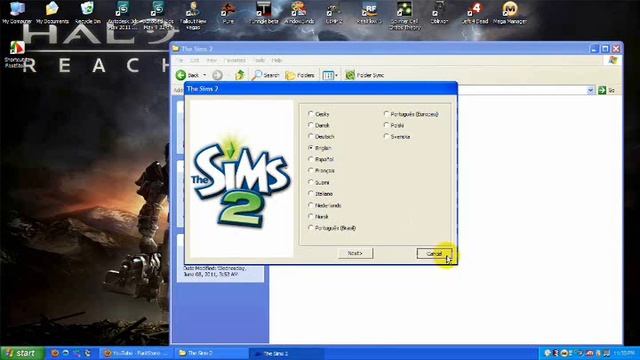Open the Help menu in Explorer
The image size is (640, 360).
277,60
